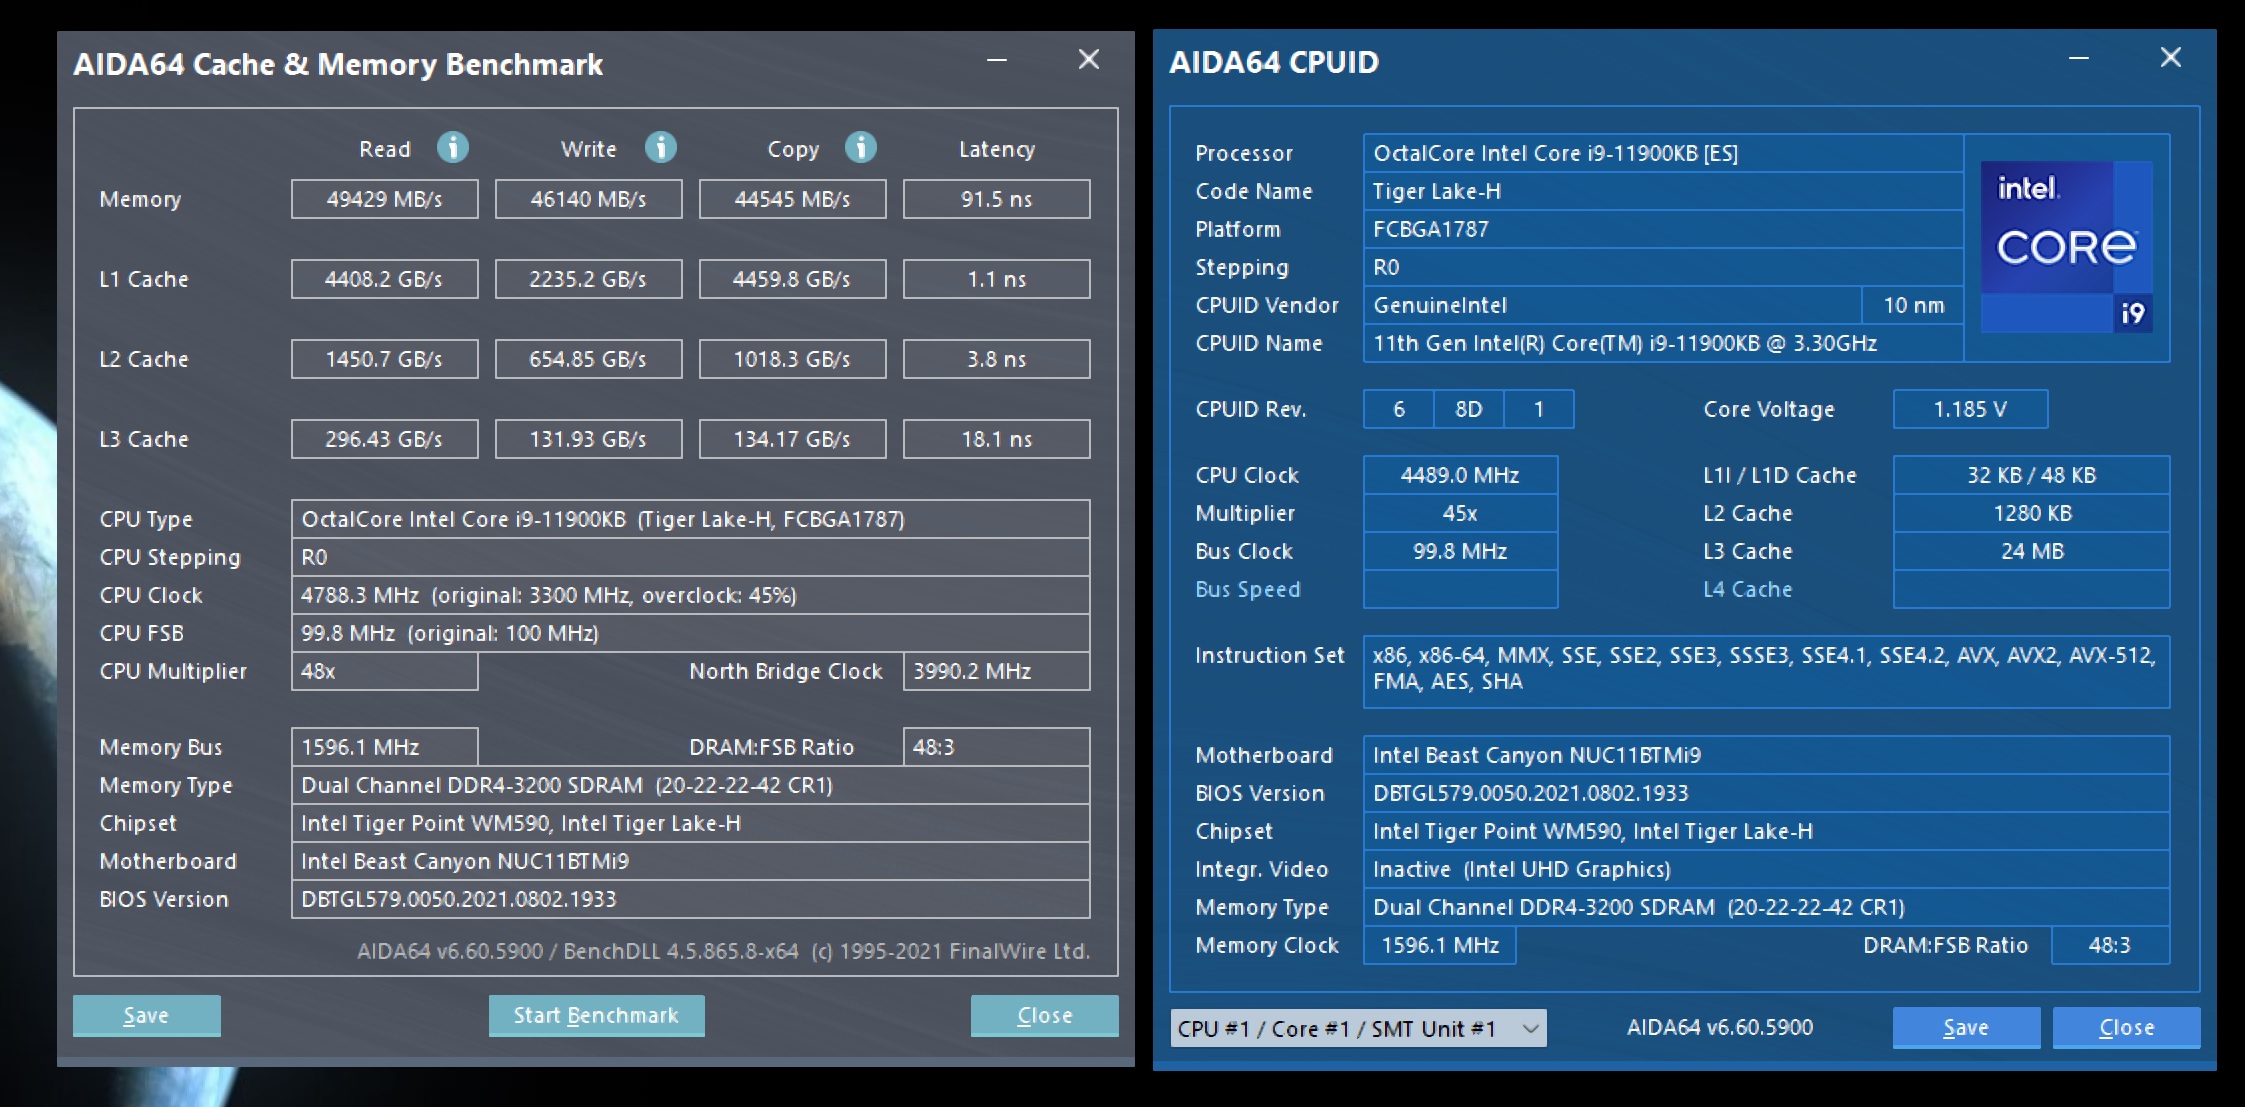Click Memory Clock 1596.1 MHz in CPUID
Viewport: 2245px width, 1107px height.
[x=1439, y=945]
